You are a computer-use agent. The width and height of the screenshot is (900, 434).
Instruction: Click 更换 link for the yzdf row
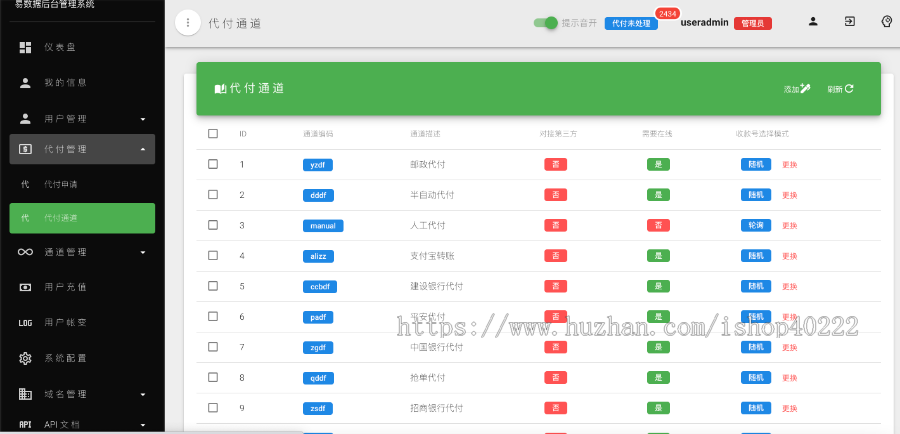point(789,165)
